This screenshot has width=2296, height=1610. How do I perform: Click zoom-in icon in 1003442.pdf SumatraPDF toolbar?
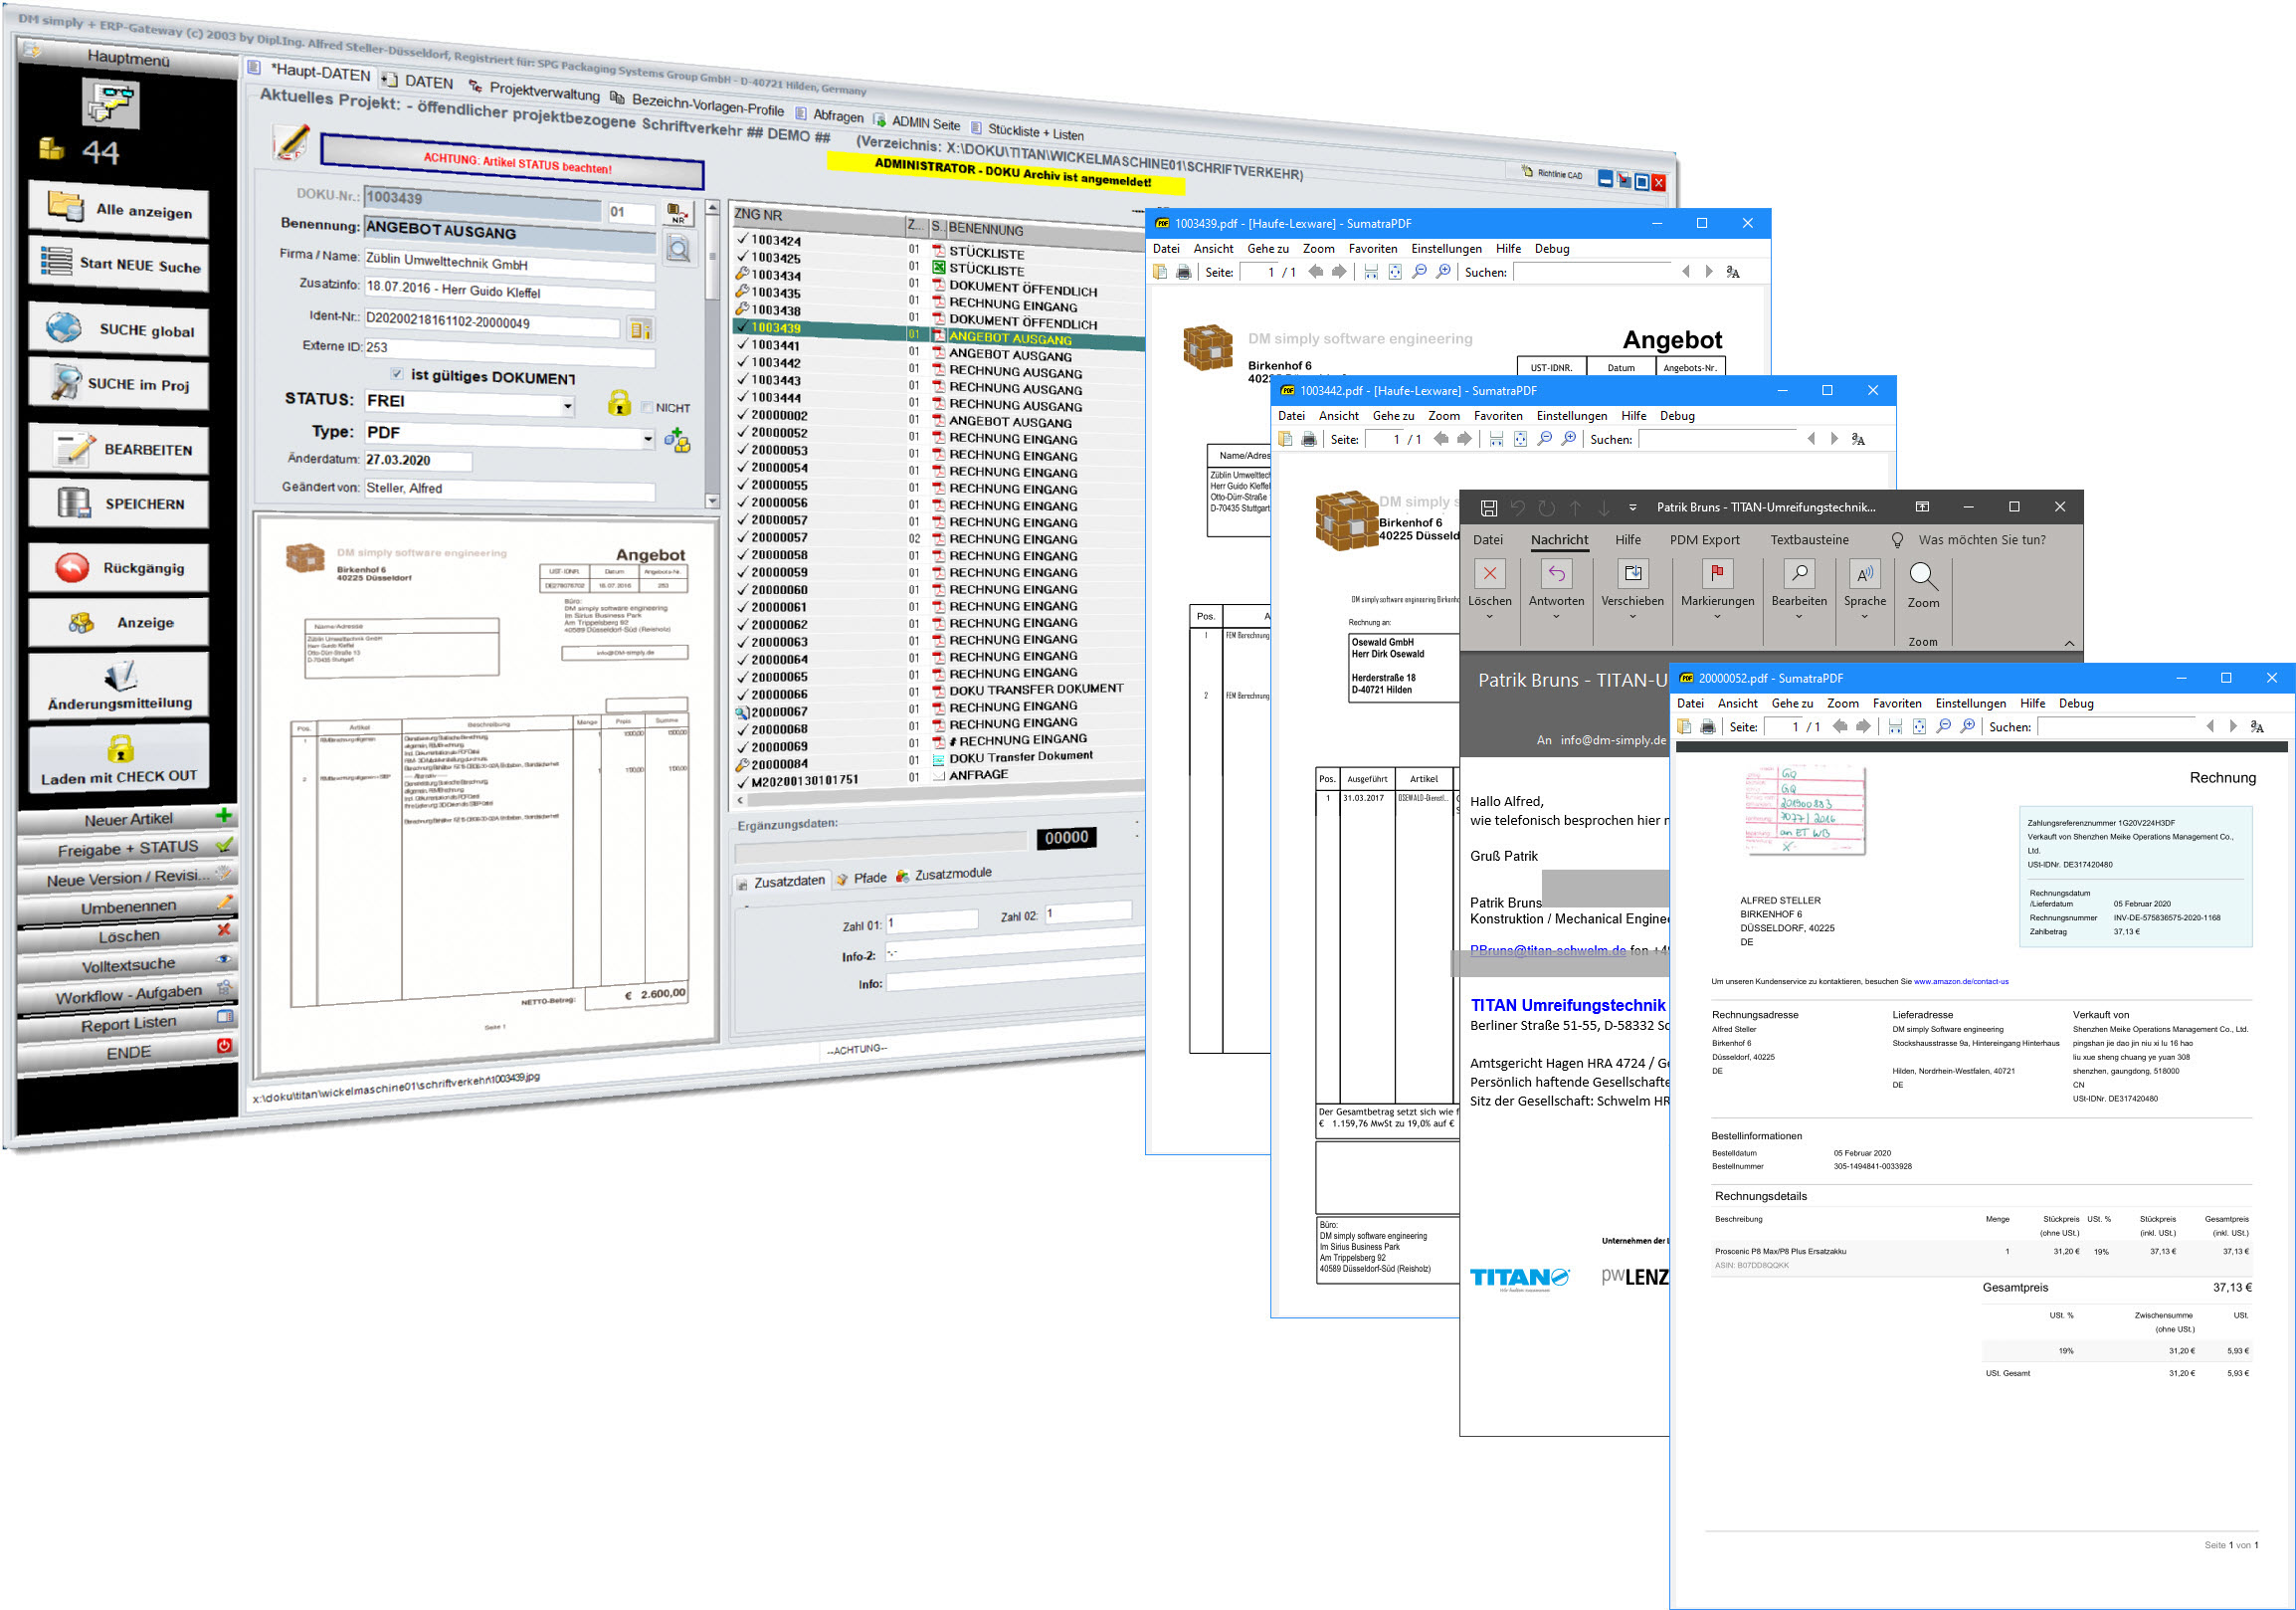tap(1568, 439)
